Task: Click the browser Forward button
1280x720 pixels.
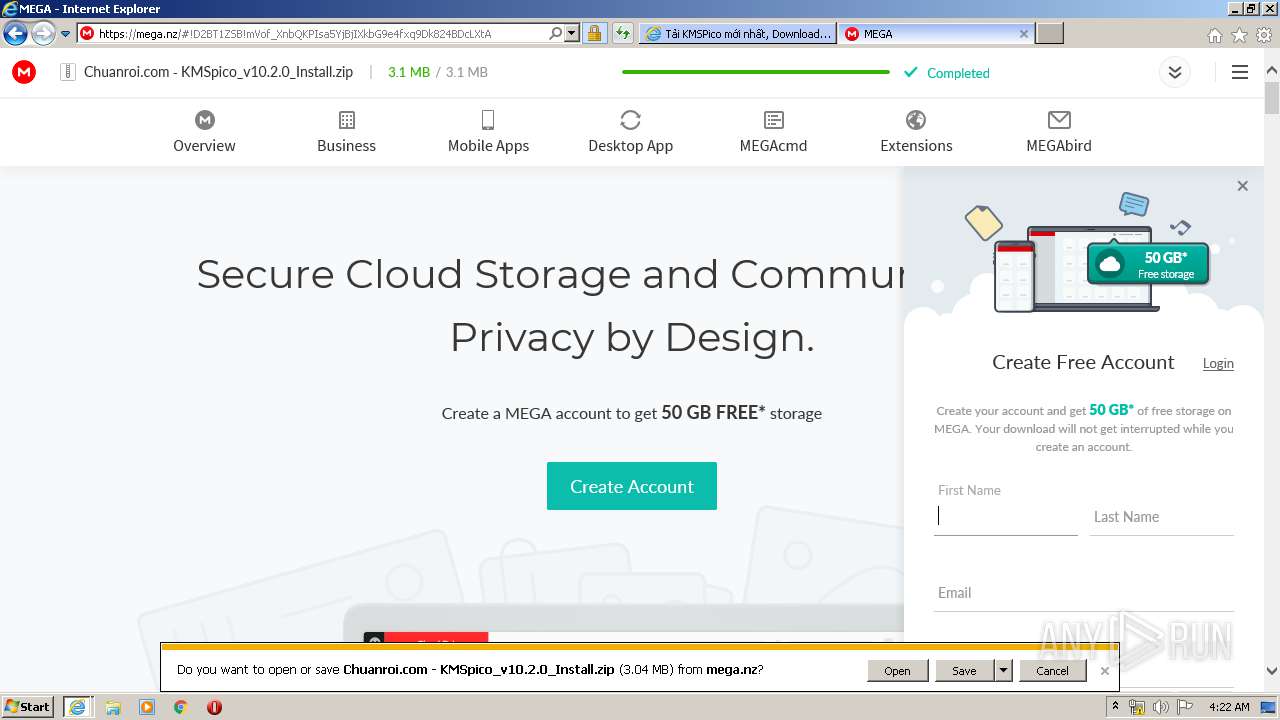Action: [43, 33]
